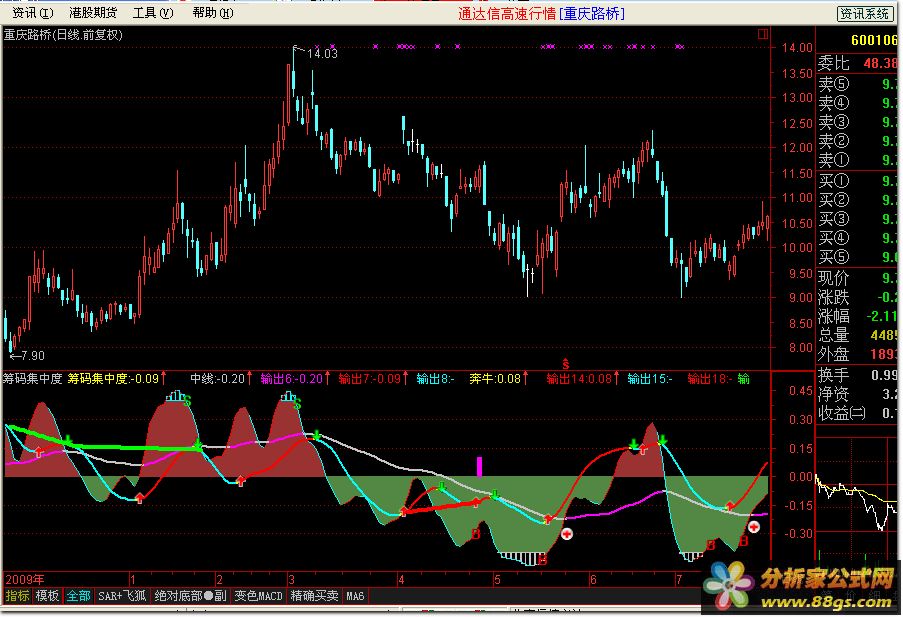Open the 工具(V) menu

tap(153, 13)
